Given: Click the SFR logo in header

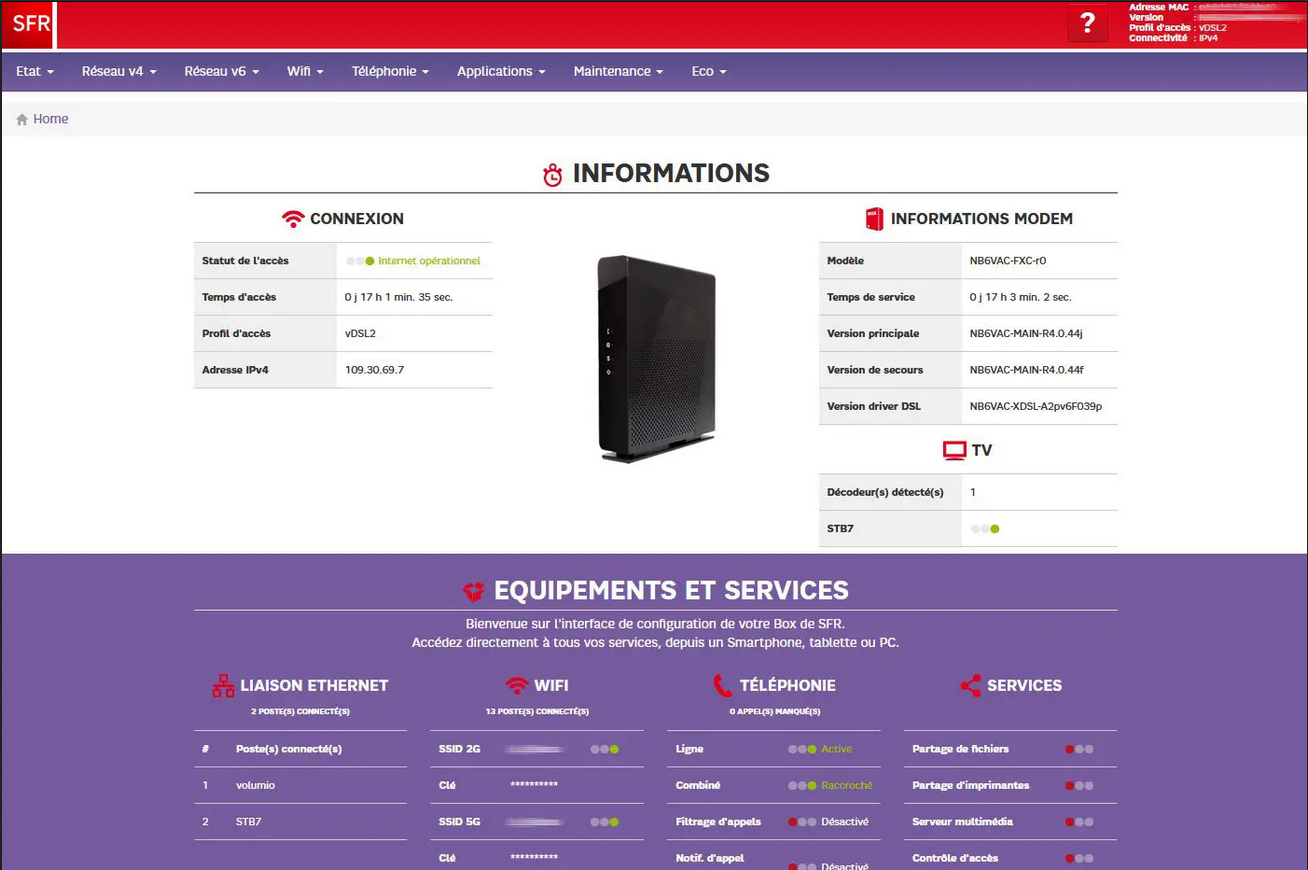Looking at the screenshot, I should pyautogui.click(x=29, y=25).
